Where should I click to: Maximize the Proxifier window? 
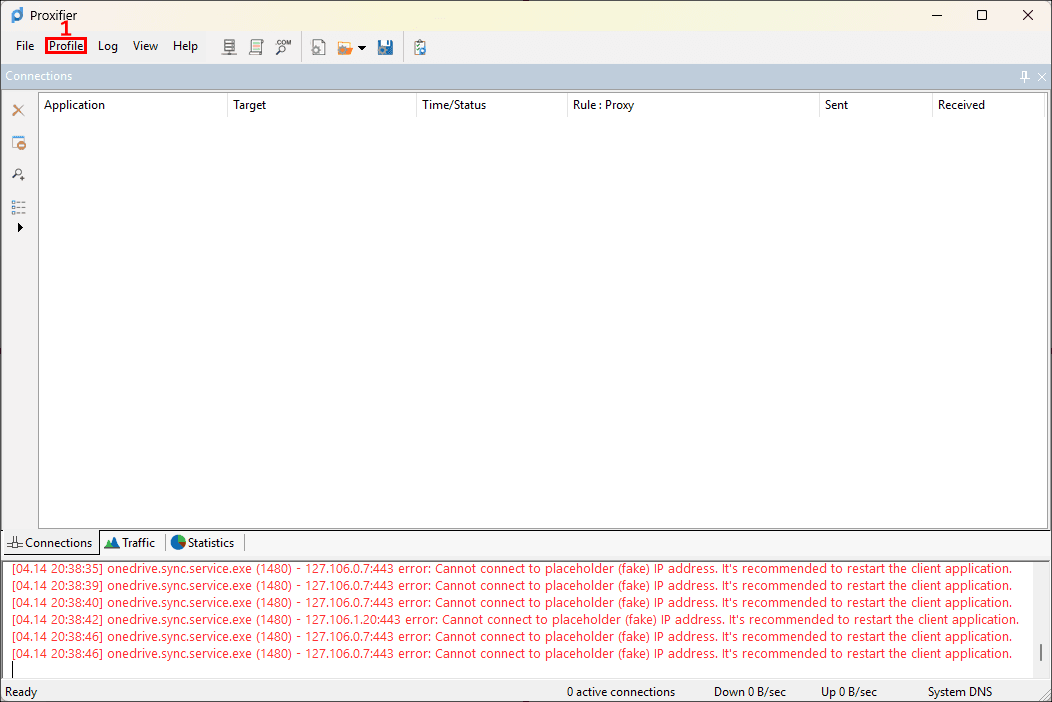(x=982, y=15)
